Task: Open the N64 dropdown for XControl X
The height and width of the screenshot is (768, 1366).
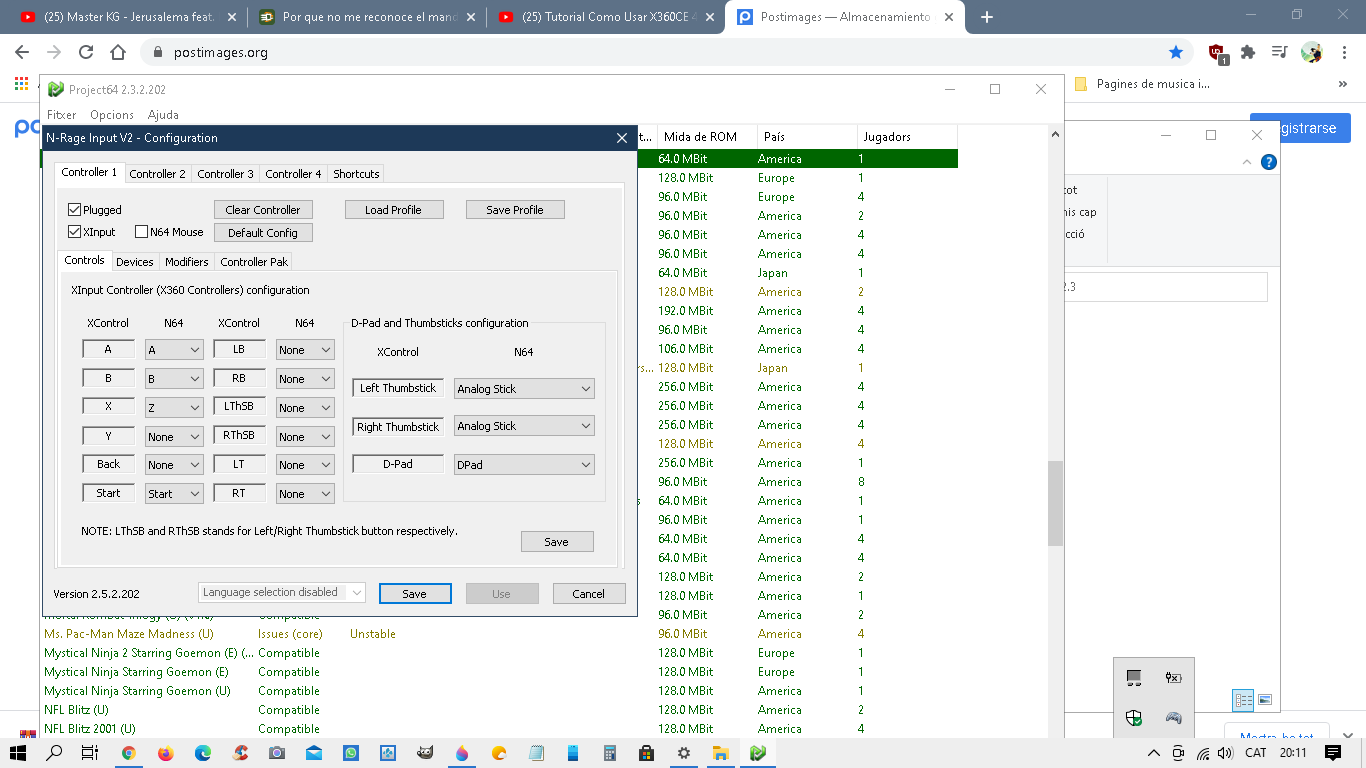Action: pos(174,408)
